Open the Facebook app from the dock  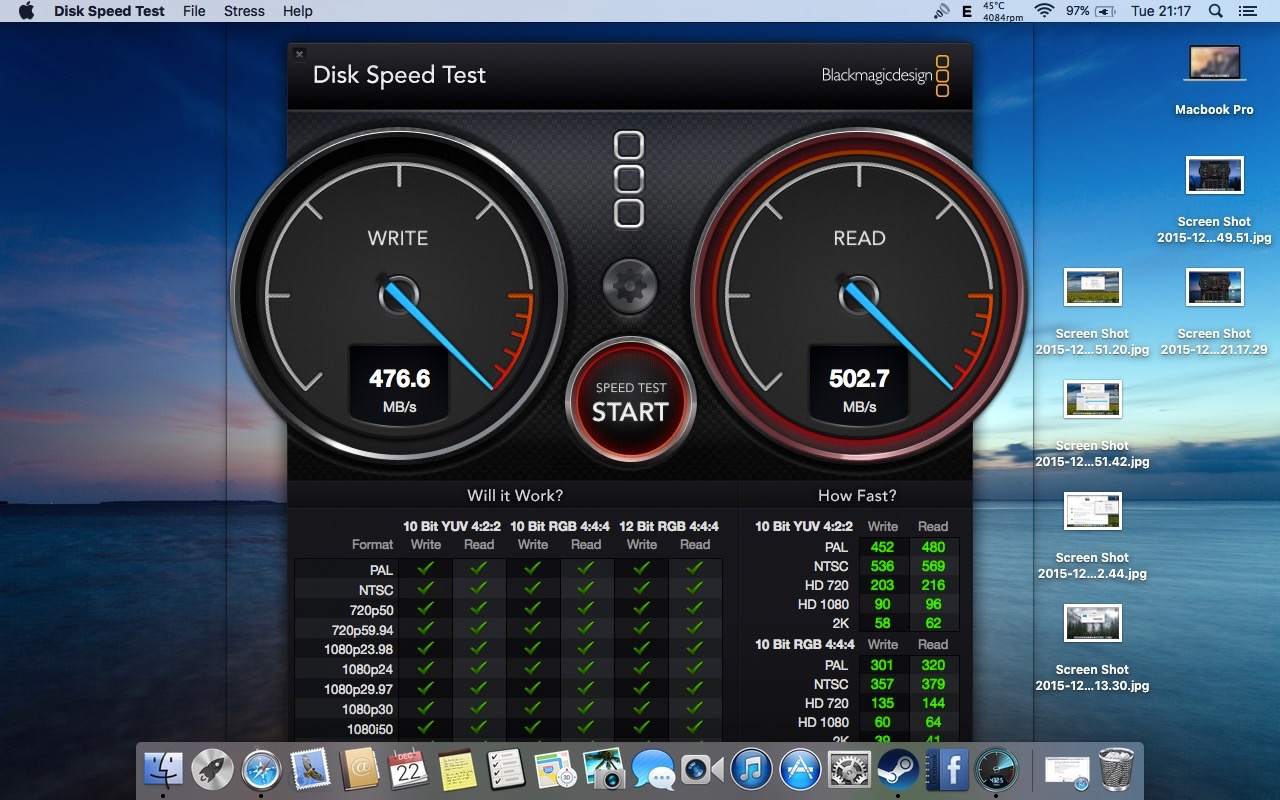click(x=947, y=770)
